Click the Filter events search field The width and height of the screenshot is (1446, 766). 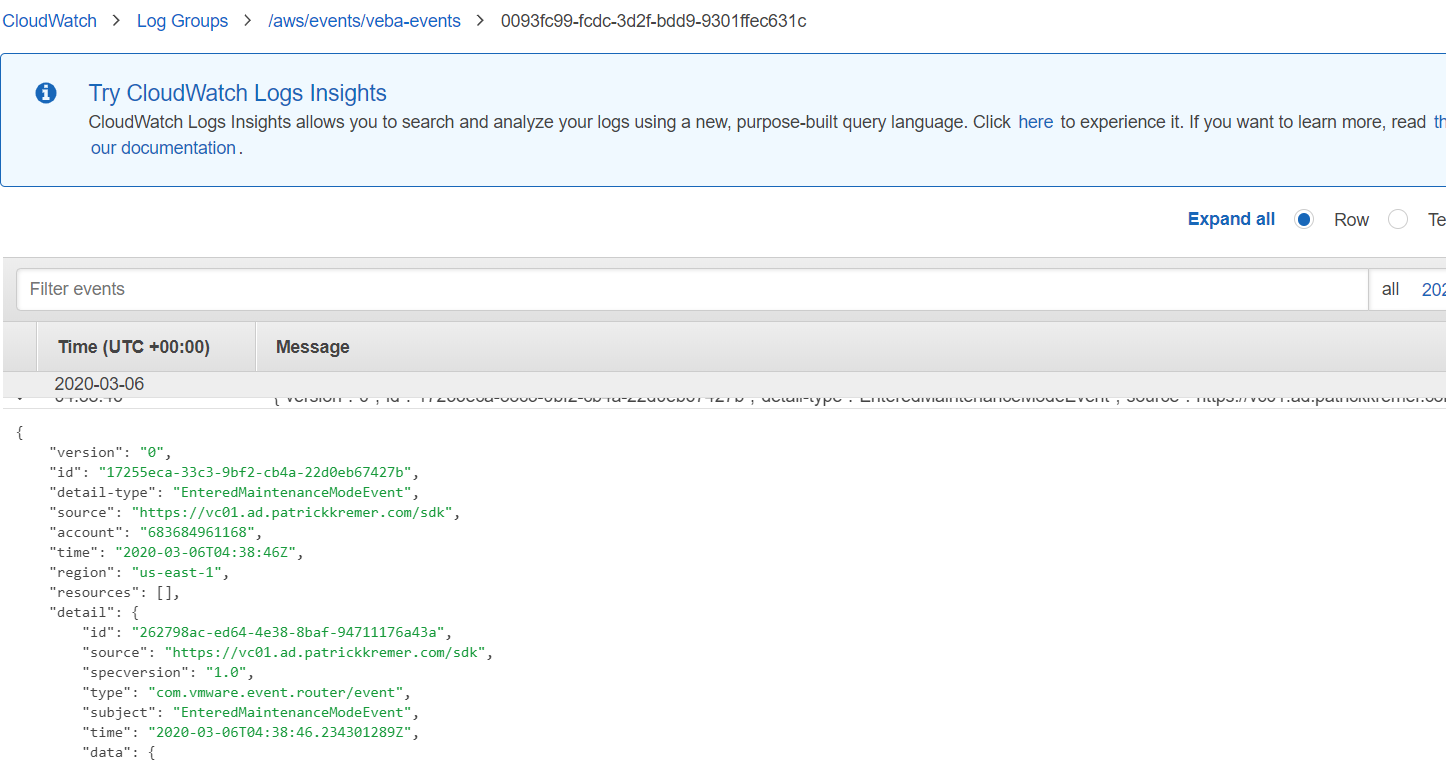(690, 289)
